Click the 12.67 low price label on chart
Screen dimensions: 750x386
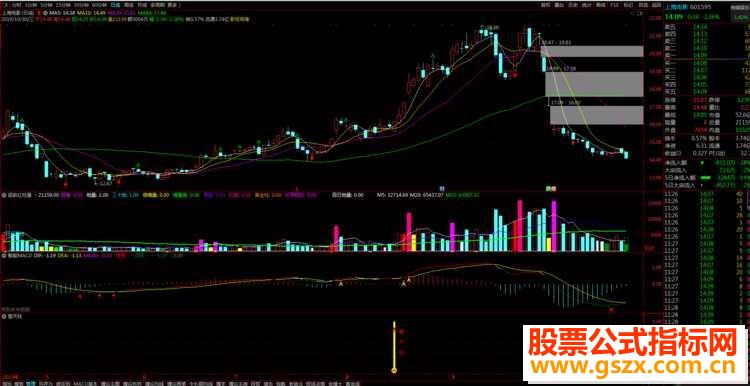(106, 183)
